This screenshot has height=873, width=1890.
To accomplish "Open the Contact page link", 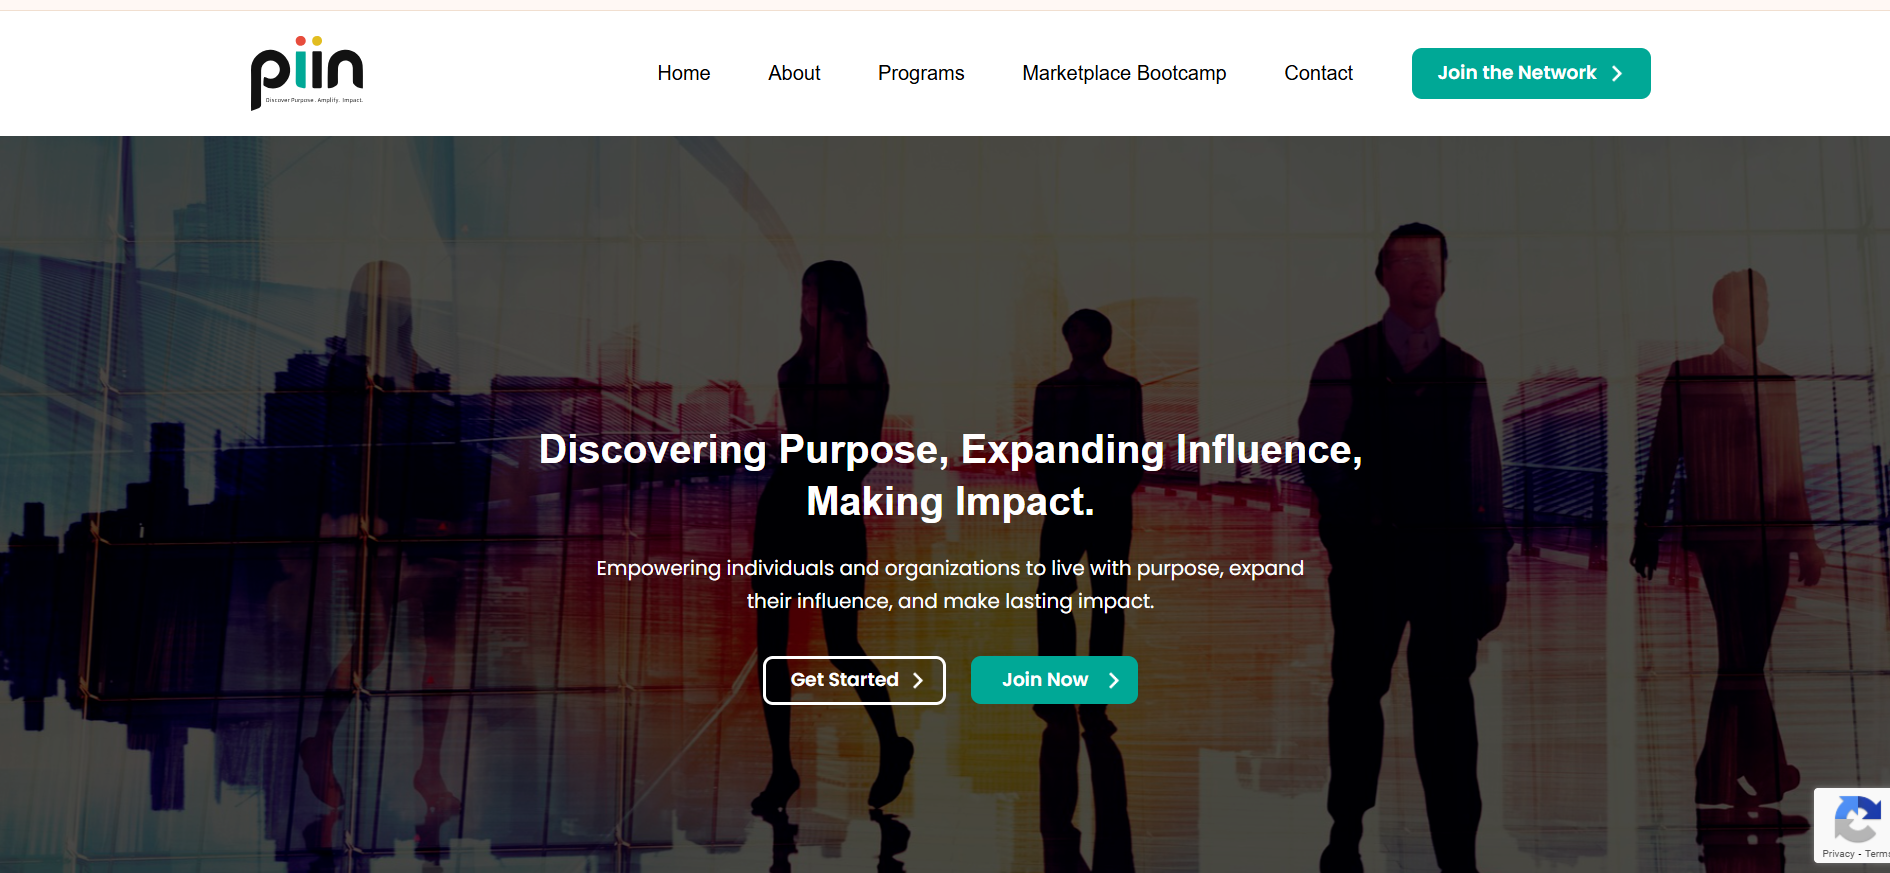I will click(1318, 73).
